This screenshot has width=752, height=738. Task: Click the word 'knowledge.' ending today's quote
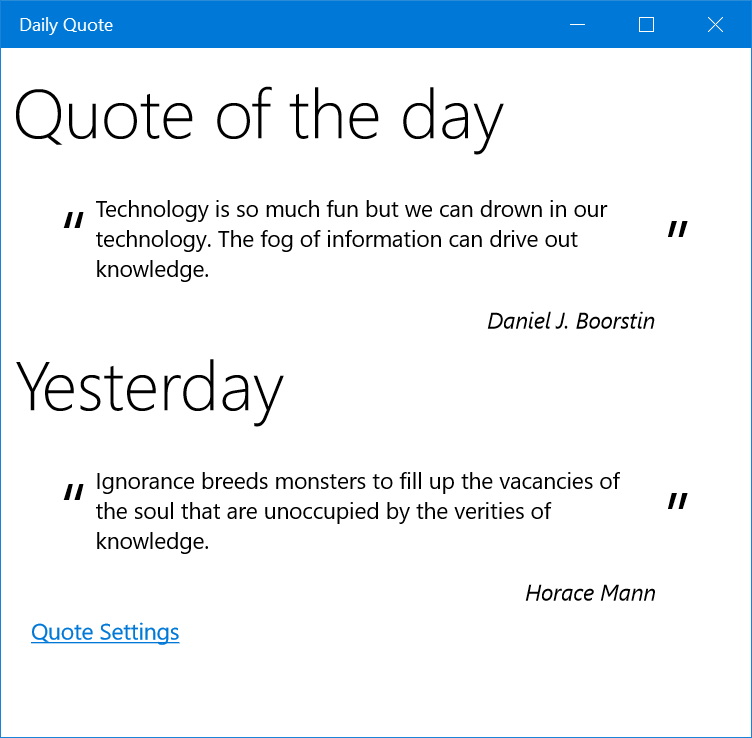[x=152, y=270]
